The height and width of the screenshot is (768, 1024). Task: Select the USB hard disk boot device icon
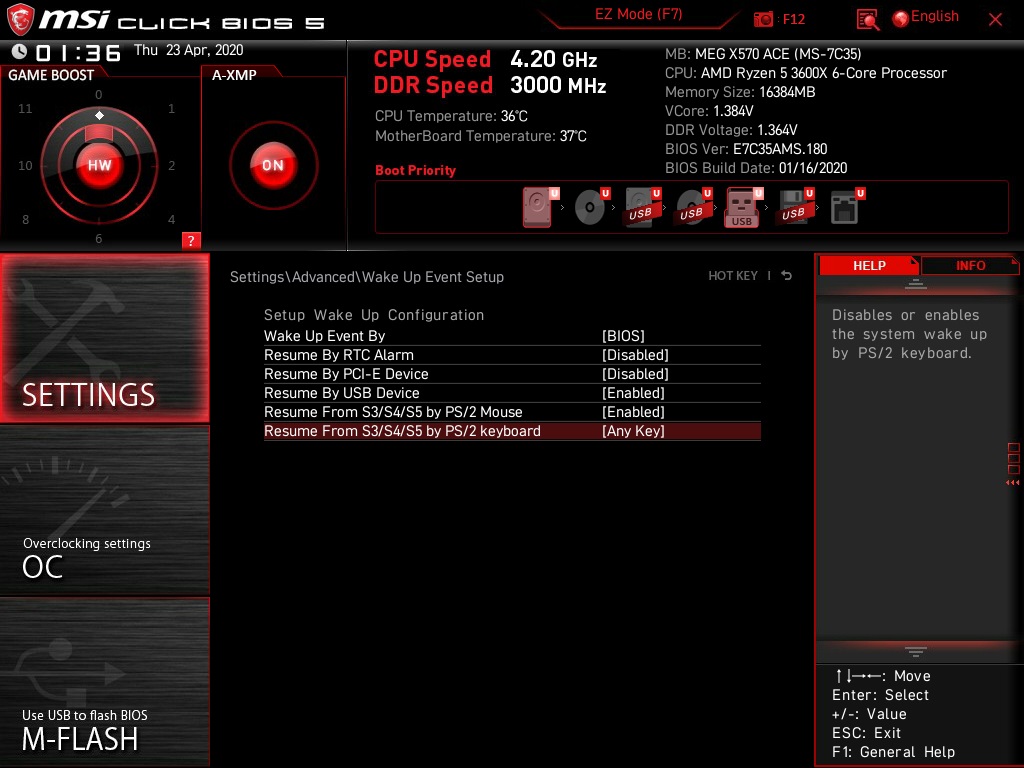641,207
